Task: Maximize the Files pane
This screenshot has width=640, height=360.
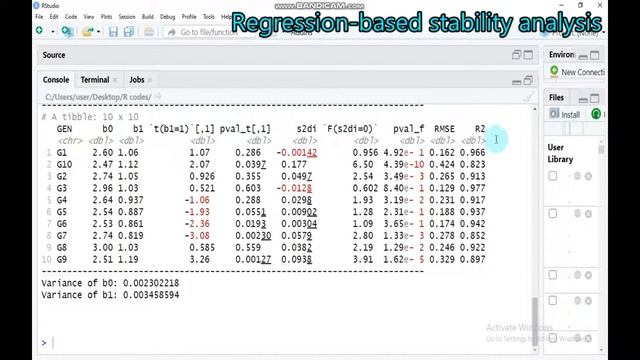Action: click(595, 98)
